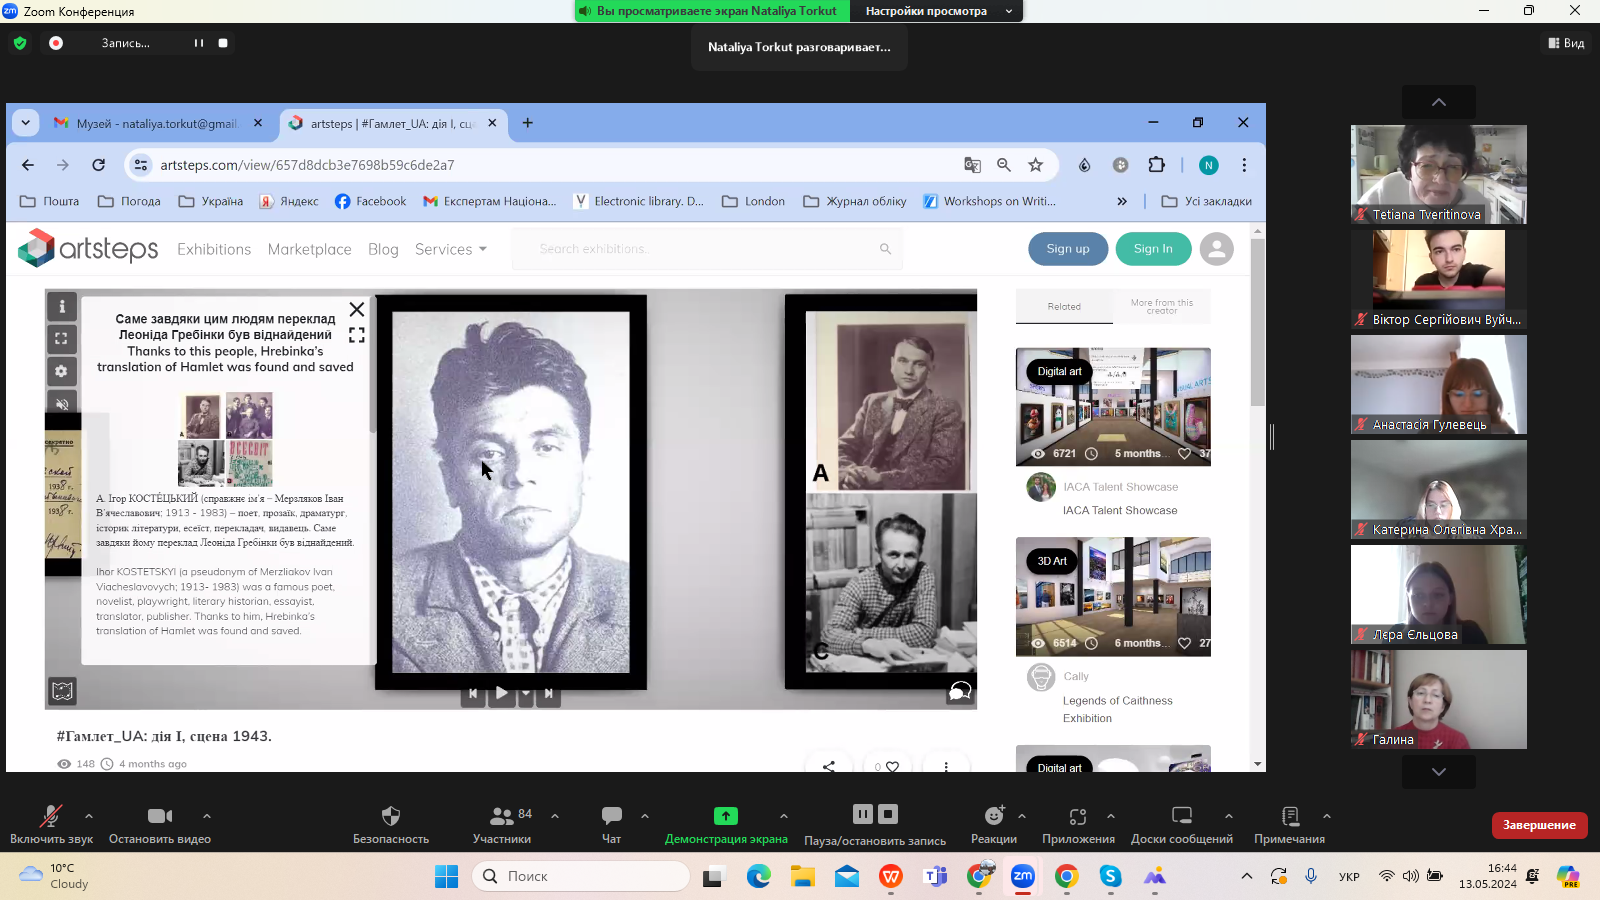
Task: Open the artsteps map icon
Action: pos(62,690)
